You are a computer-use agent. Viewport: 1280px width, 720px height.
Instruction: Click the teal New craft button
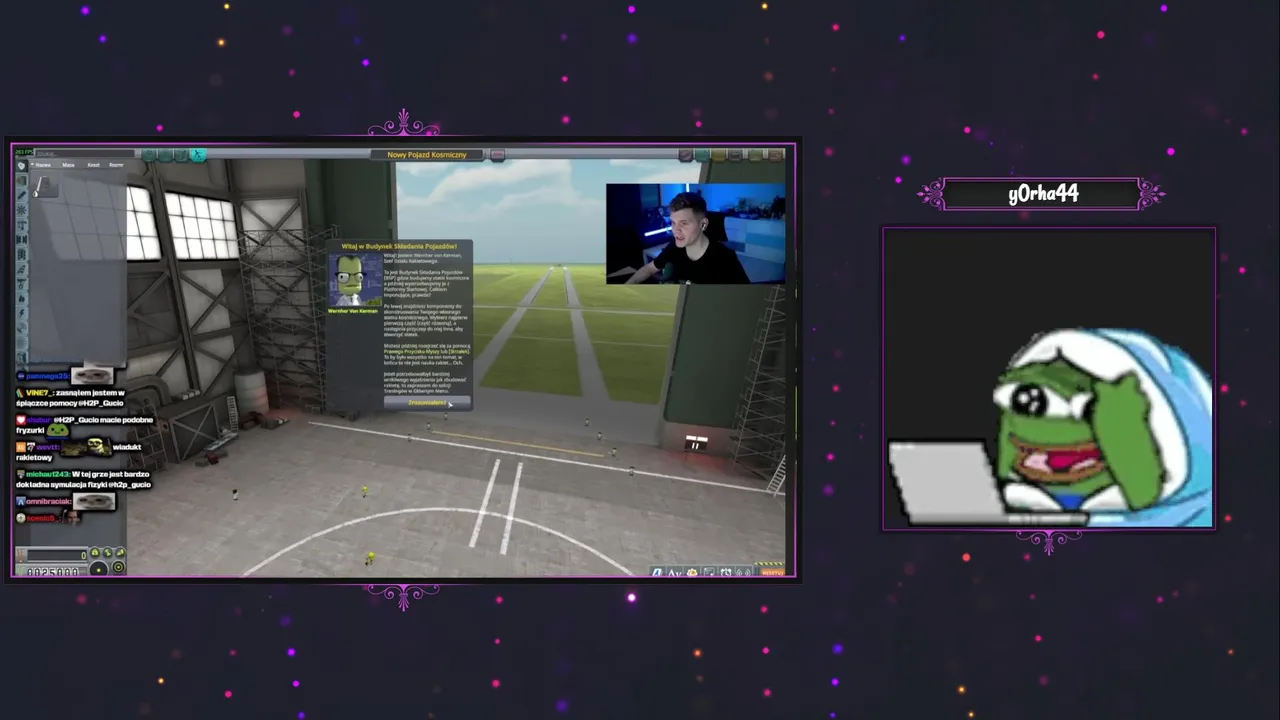[702, 155]
